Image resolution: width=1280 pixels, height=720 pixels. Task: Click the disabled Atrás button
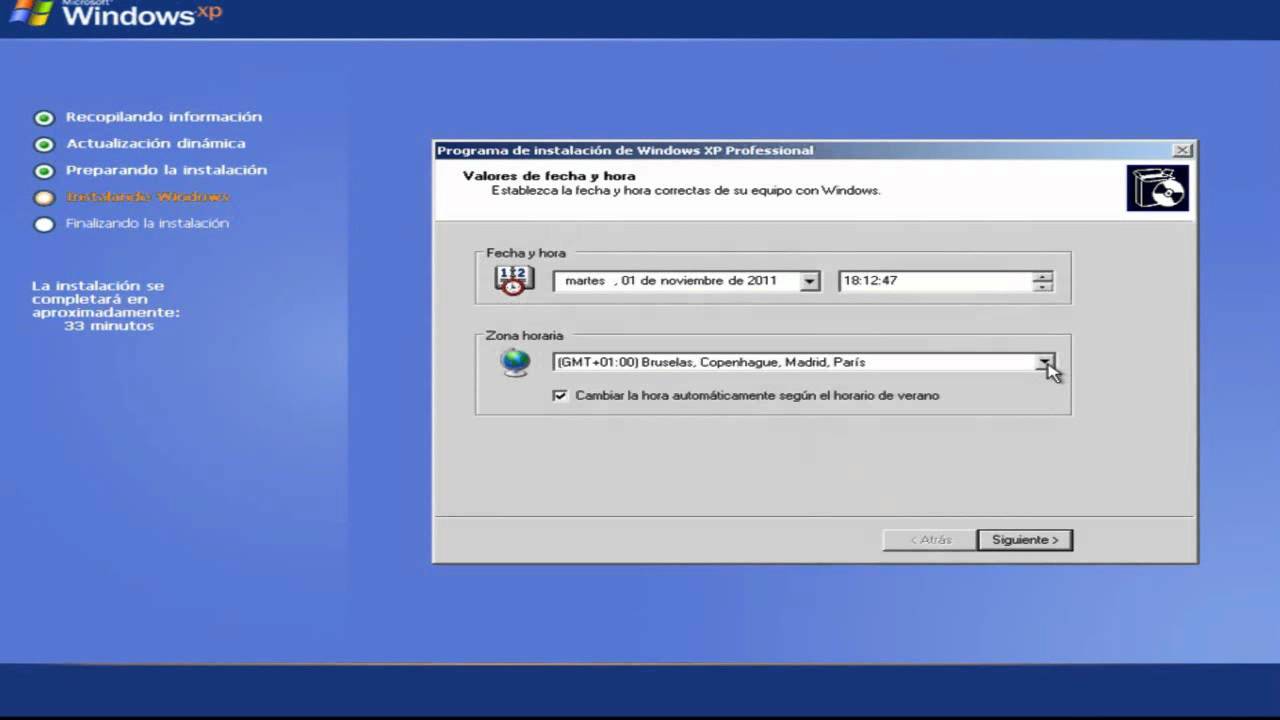[x=929, y=540]
